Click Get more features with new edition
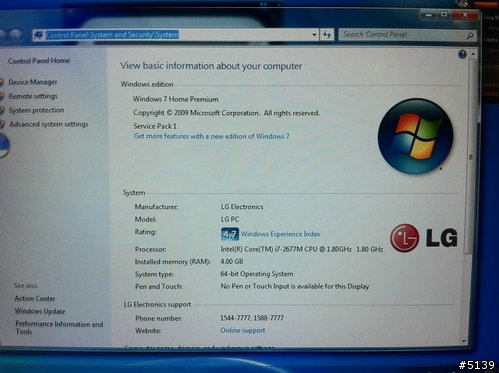499x373 pixels. click(211, 136)
